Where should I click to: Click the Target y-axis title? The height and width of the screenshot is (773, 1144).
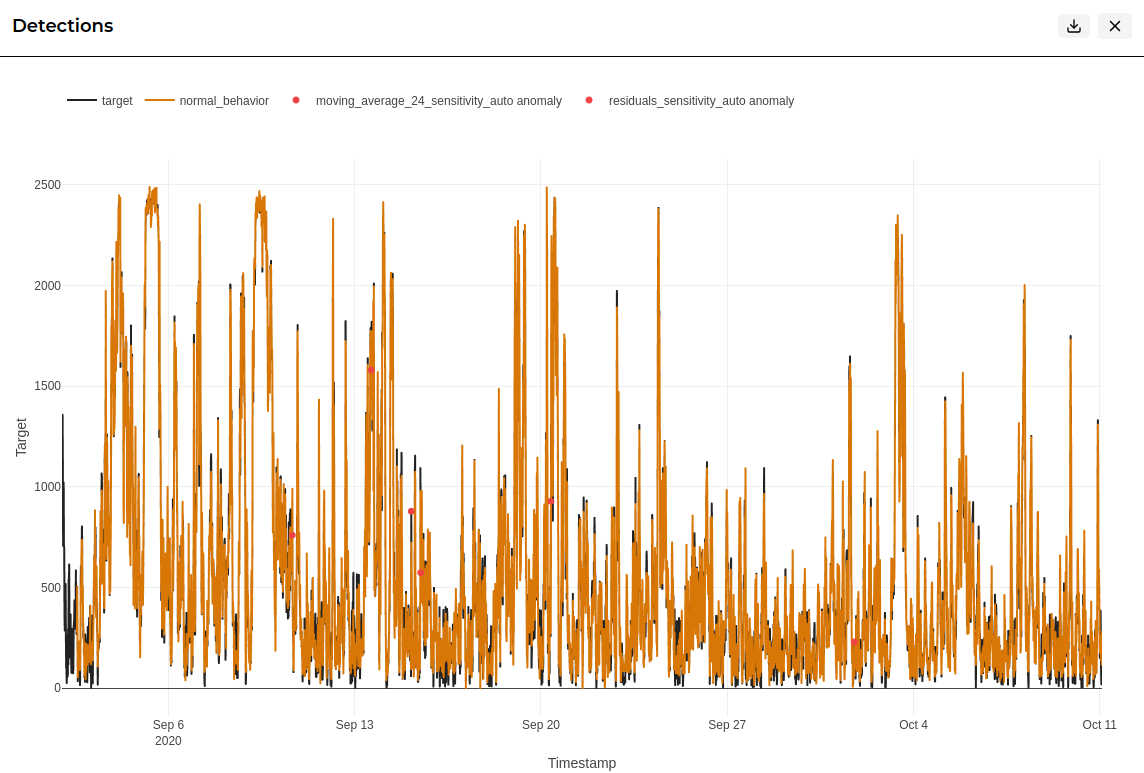(x=21, y=437)
